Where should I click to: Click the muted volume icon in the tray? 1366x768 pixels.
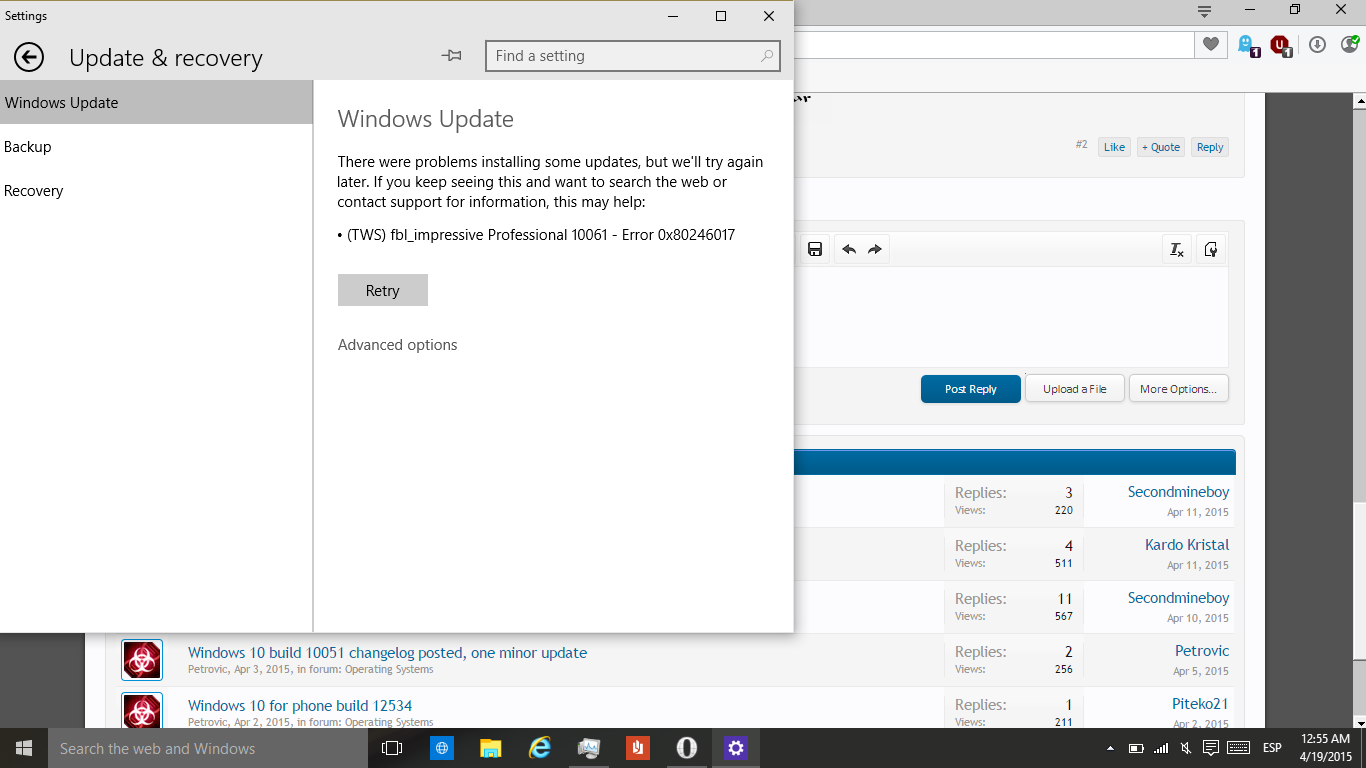pos(1186,748)
